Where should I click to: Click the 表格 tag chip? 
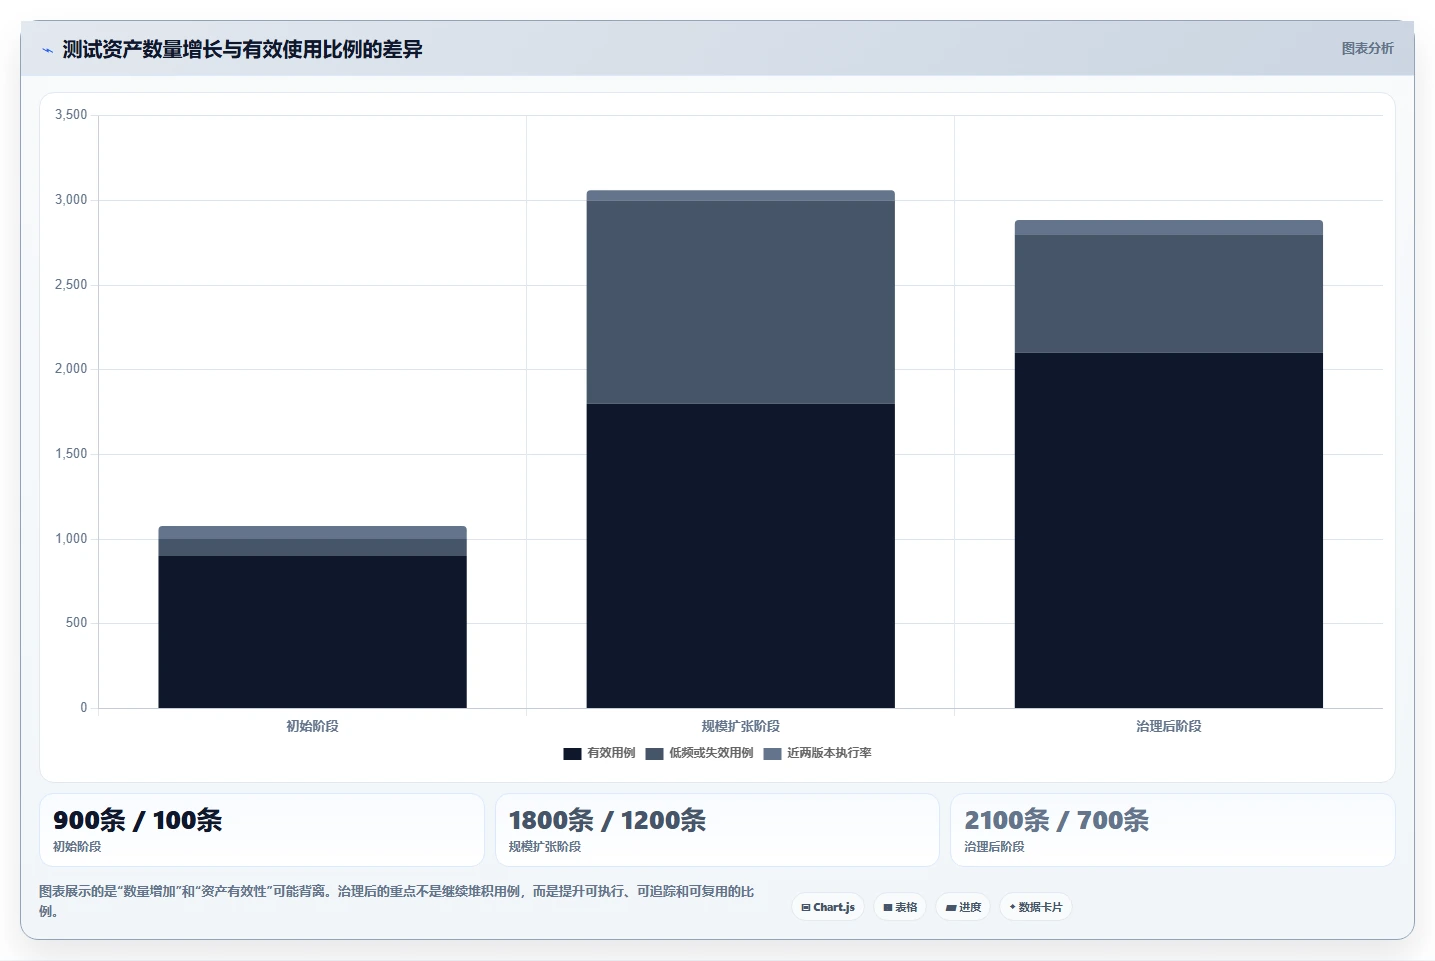click(900, 907)
